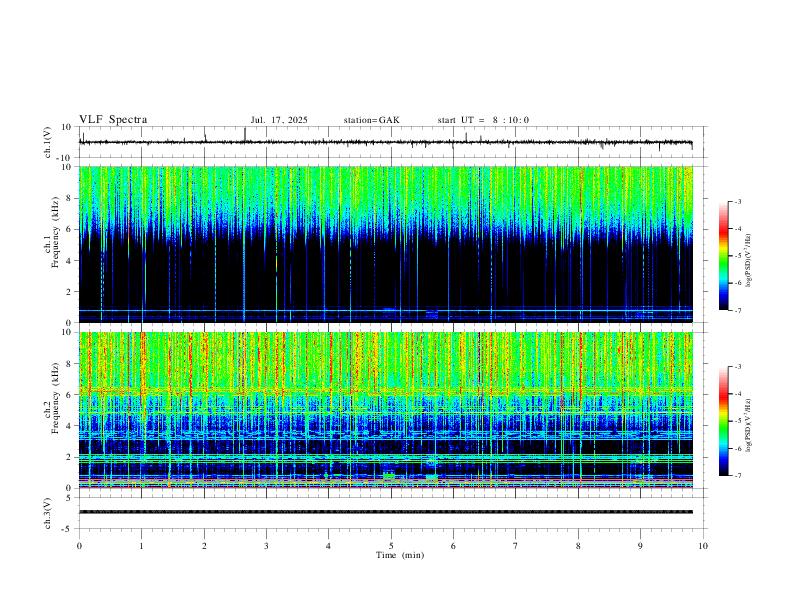This screenshot has width=792, height=612.
Task: Click the 'start UT = 8 :10: 0' text
Action: click(483, 120)
